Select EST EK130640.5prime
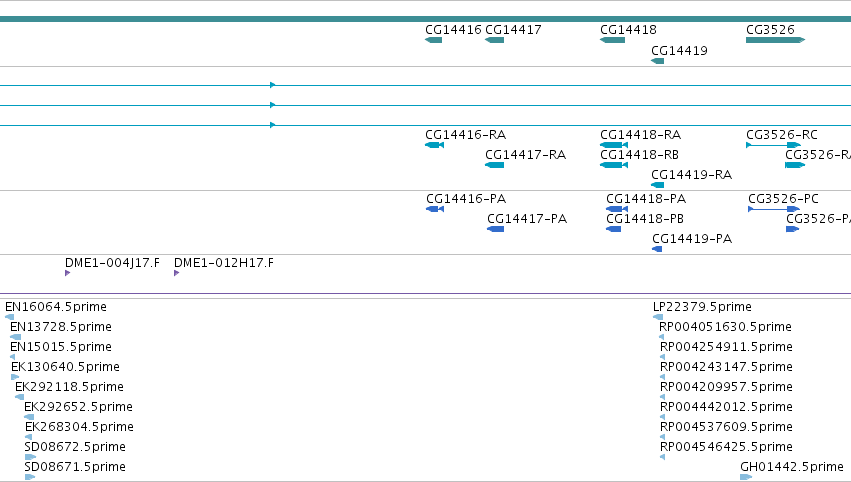 click(x=15, y=377)
